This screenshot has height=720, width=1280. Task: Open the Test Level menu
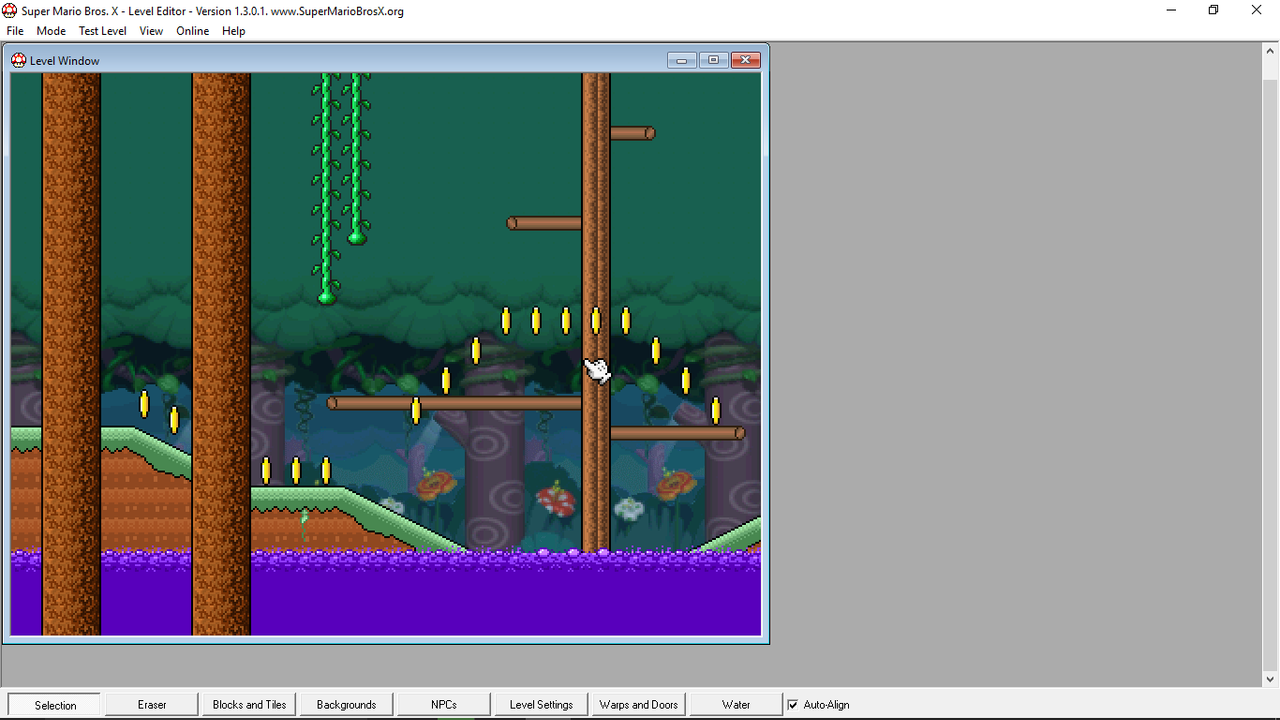coord(102,31)
